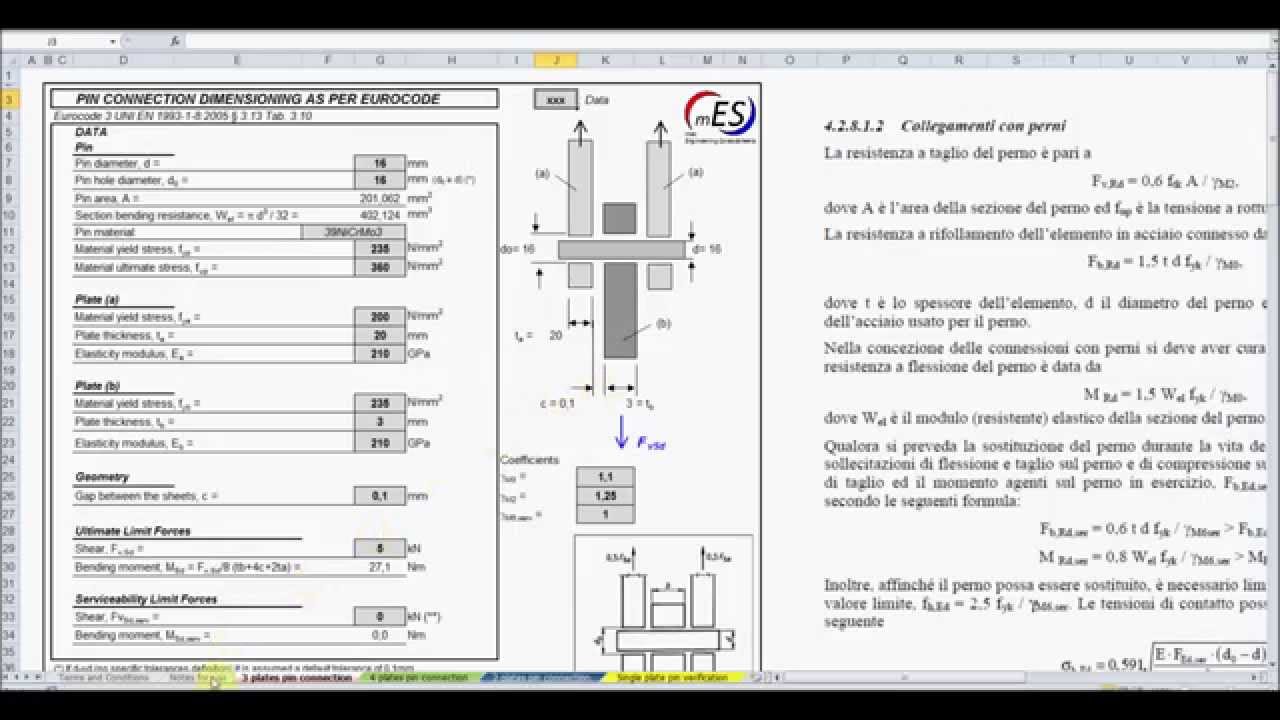This screenshot has width=1280, height=720.
Task: Select the ultimate shear force value 5
Action: [380, 548]
